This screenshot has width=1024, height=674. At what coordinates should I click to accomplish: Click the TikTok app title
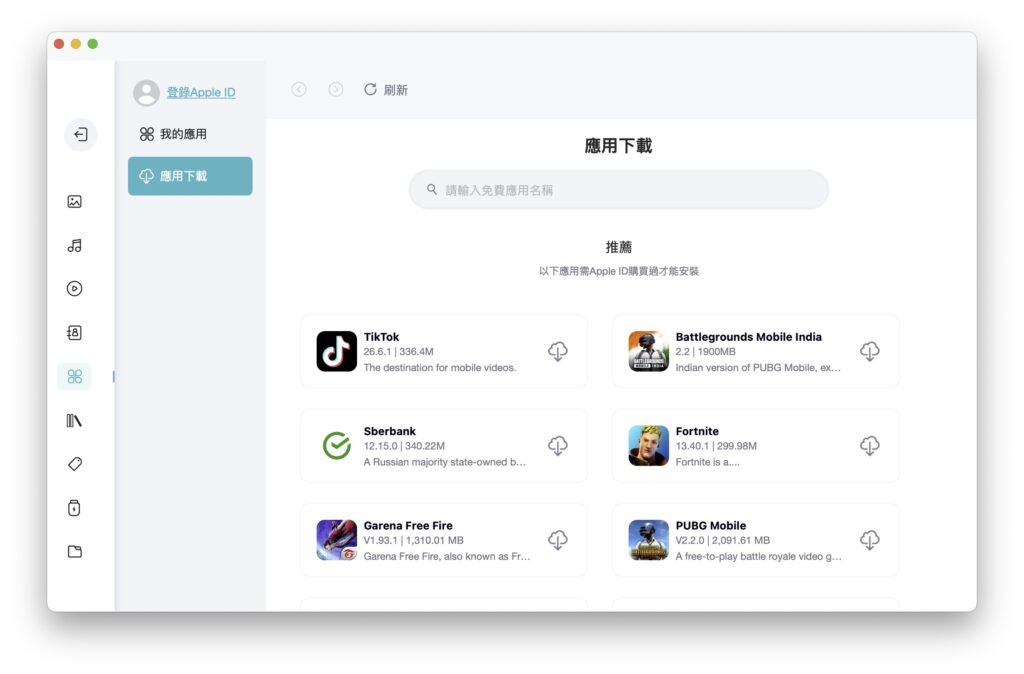pyautogui.click(x=381, y=337)
